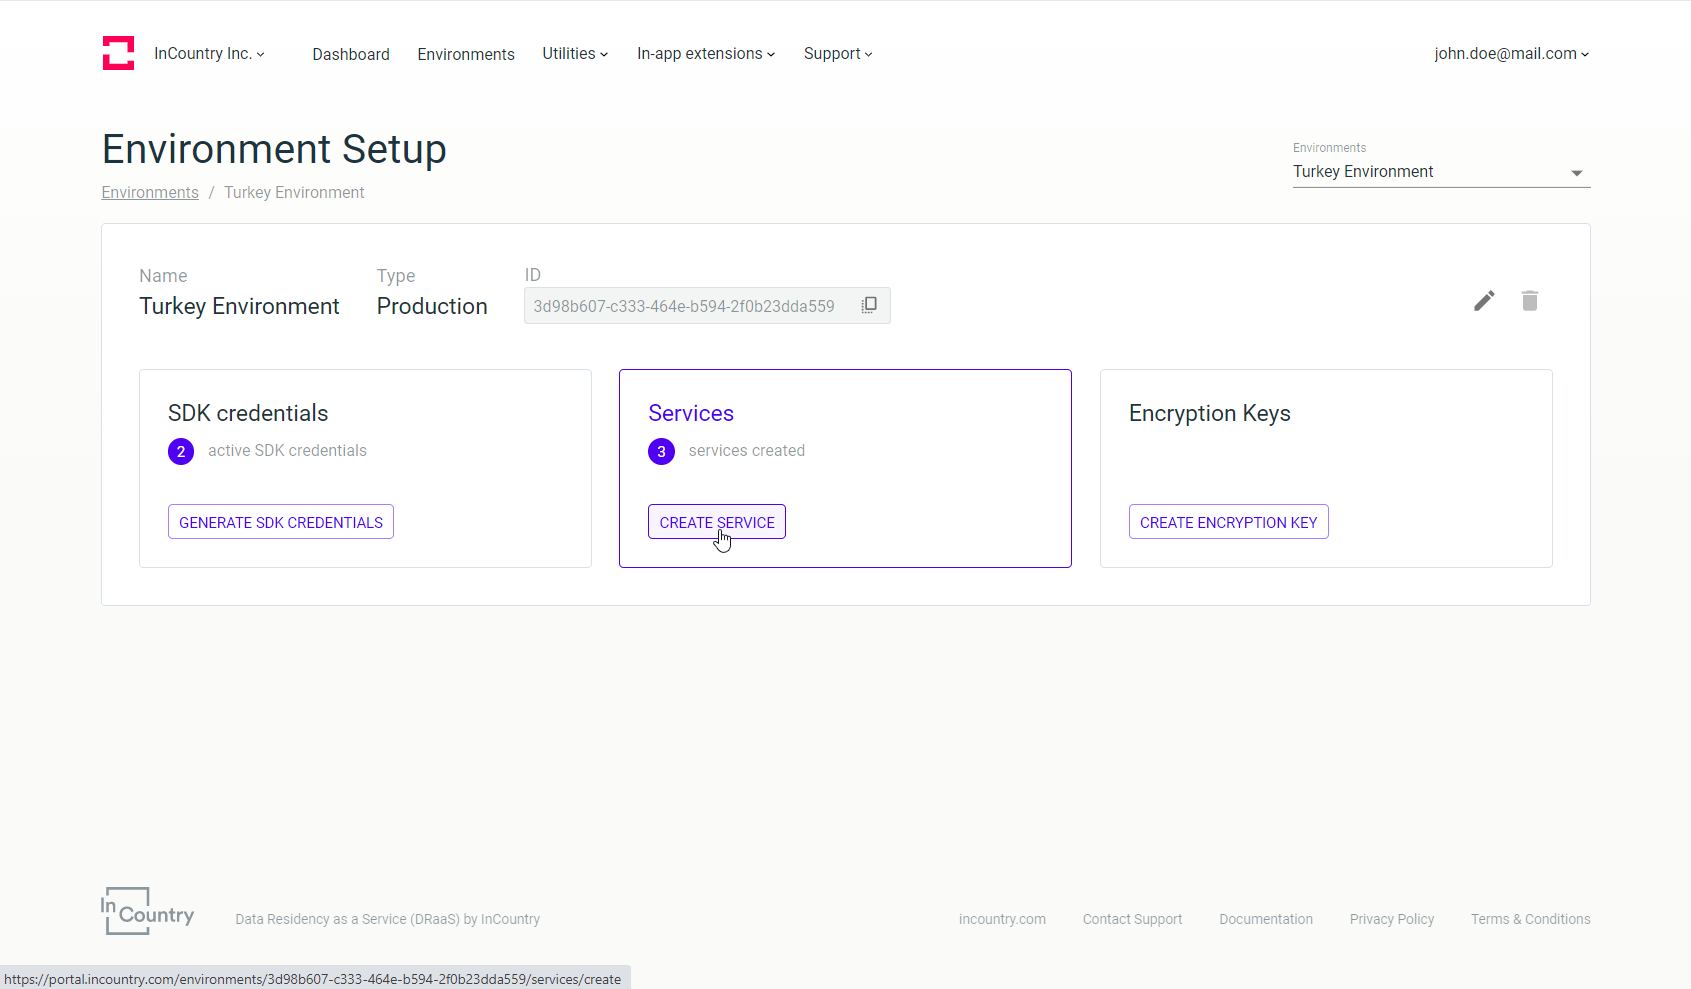
Task: Expand the InCountry Inc. organization dropdown
Action: [x=209, y=54]
